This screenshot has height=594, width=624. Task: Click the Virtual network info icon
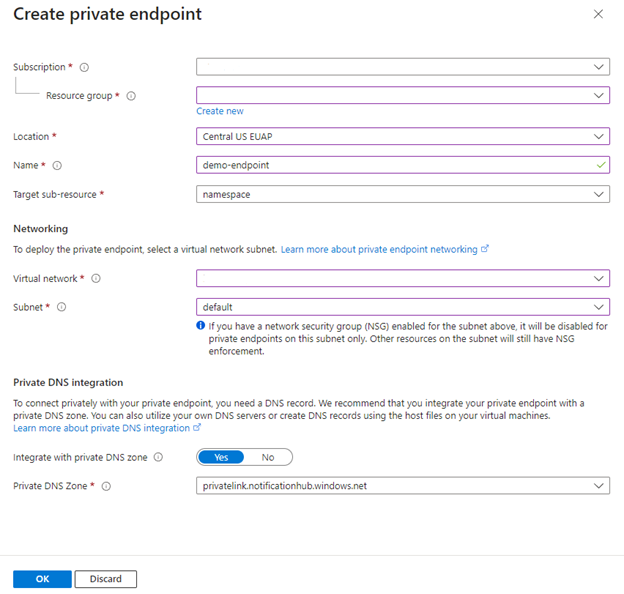96,279
